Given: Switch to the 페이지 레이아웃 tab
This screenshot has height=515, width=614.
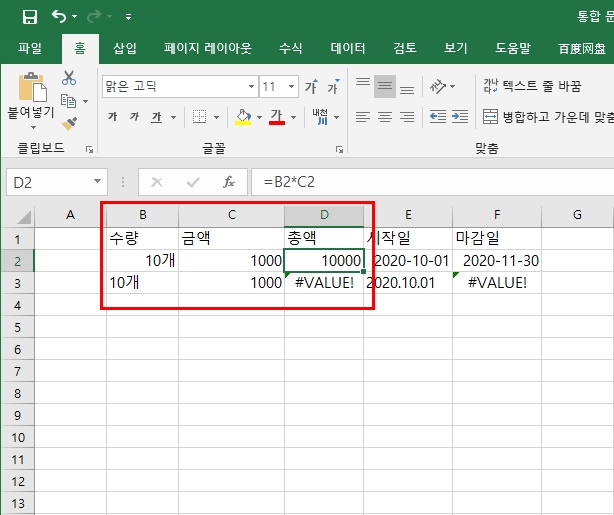Looking at the screenshot, I should click(x=208, y=49).
